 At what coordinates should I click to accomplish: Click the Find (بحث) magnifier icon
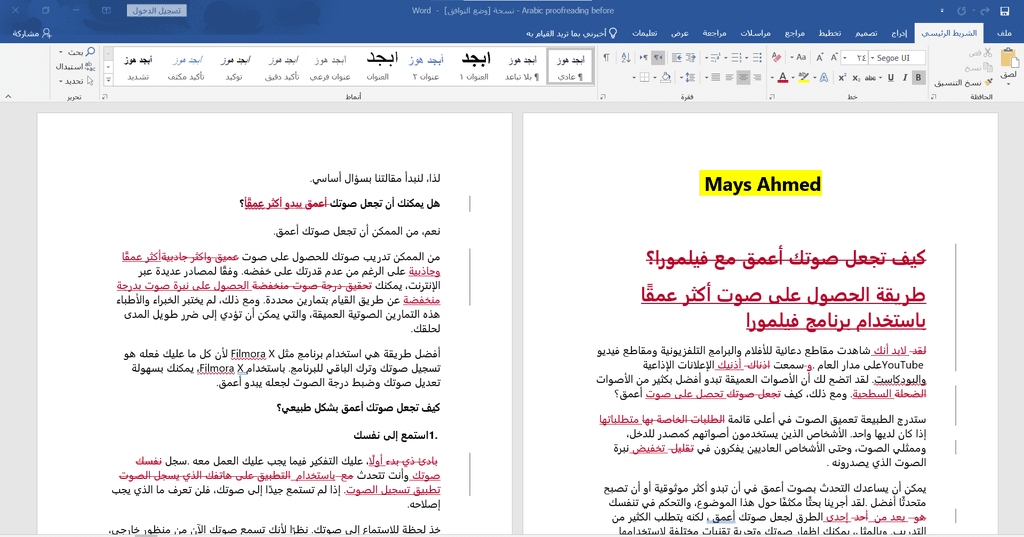pyautogui.click(x=91, y=52)
